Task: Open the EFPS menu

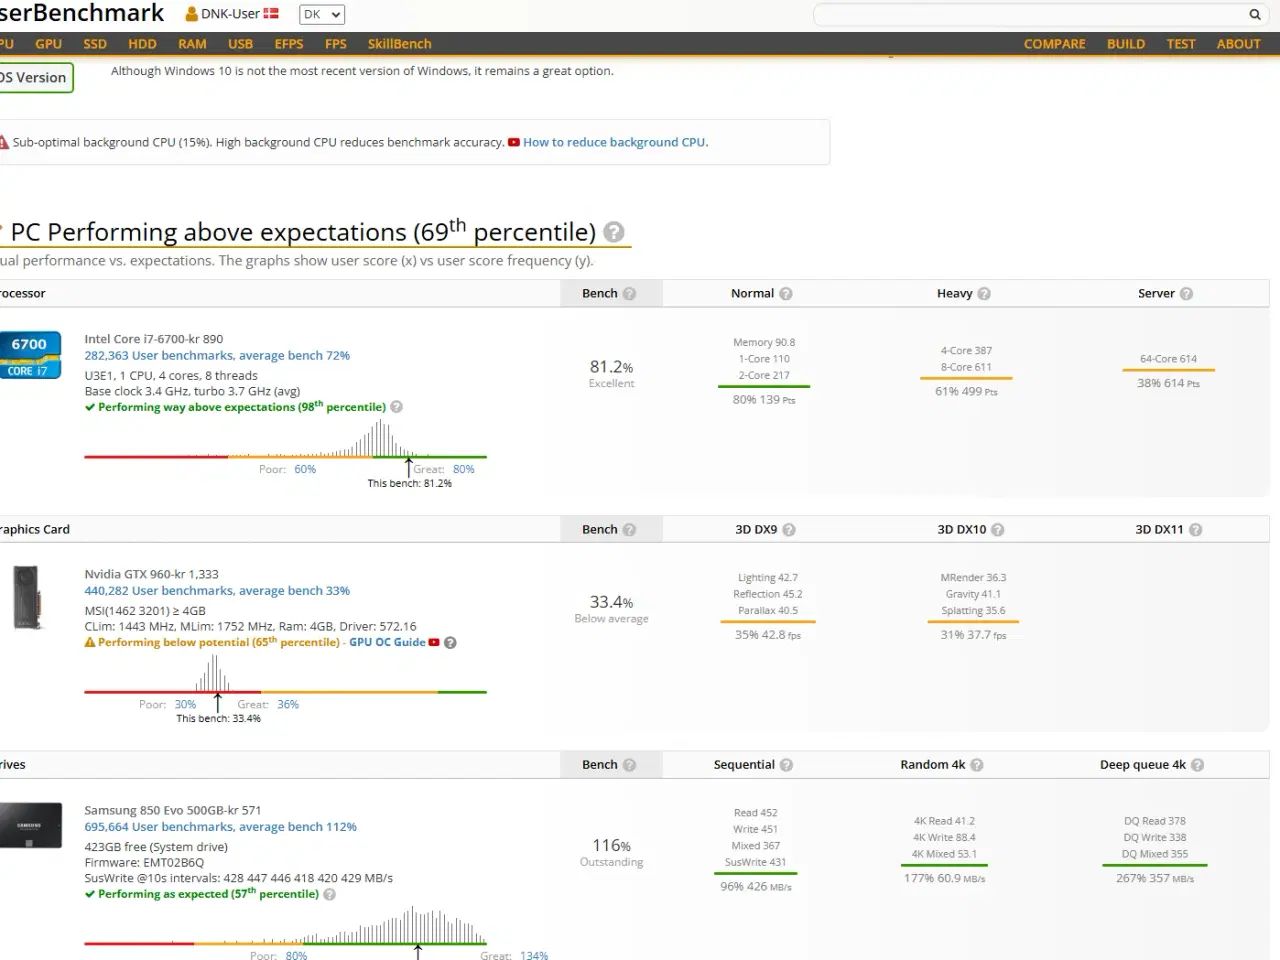Action: (x=289, y=44)
